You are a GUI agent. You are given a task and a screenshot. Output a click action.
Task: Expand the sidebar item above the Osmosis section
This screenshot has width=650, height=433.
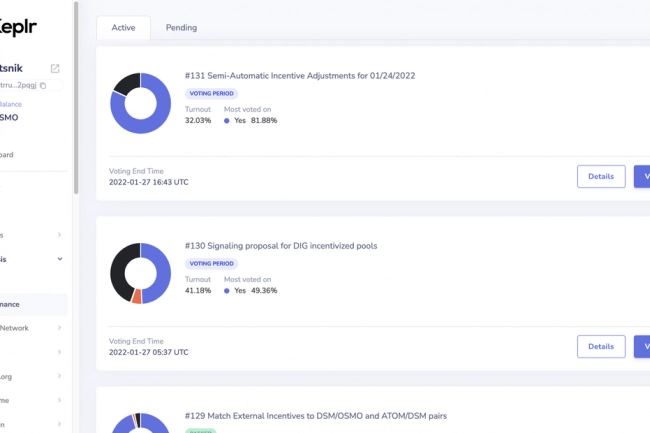(x=59, y=235)
